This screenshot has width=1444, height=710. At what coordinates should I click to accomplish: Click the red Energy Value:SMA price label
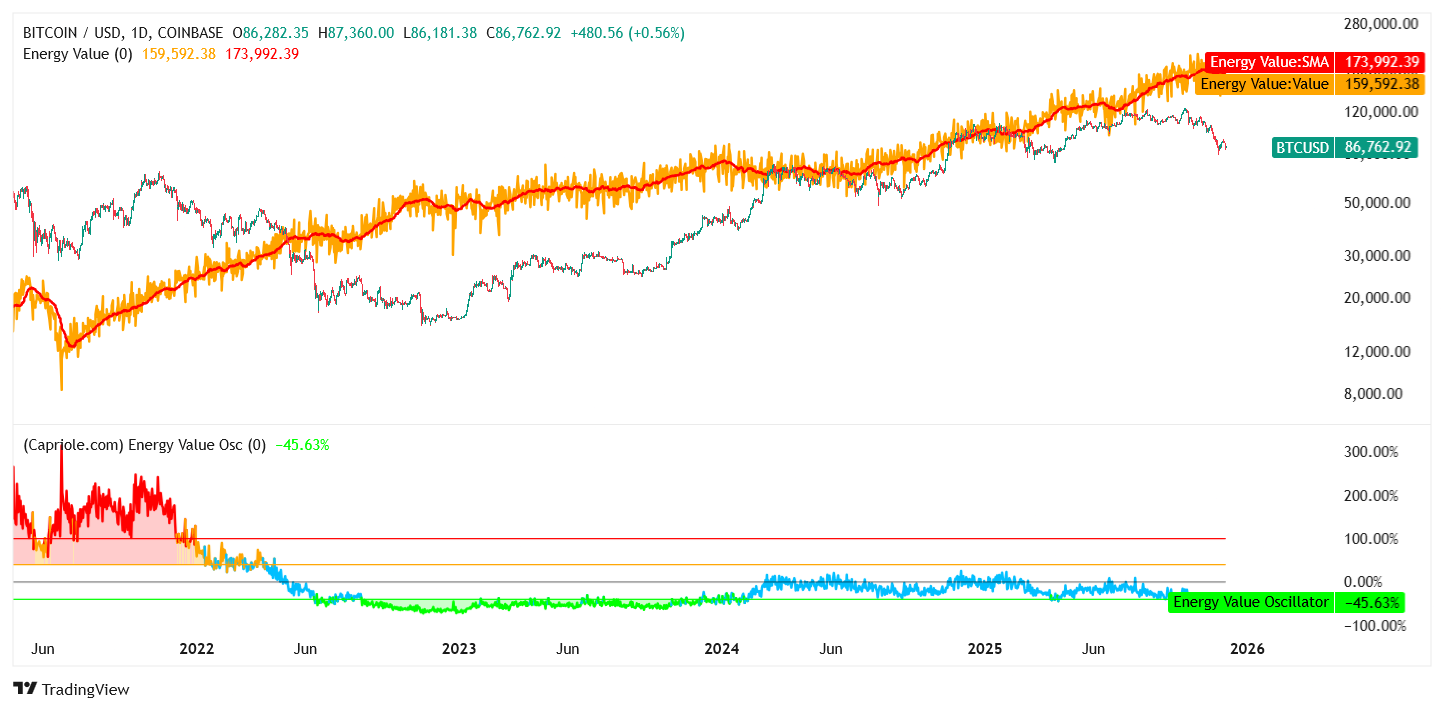coord(1269,62)
